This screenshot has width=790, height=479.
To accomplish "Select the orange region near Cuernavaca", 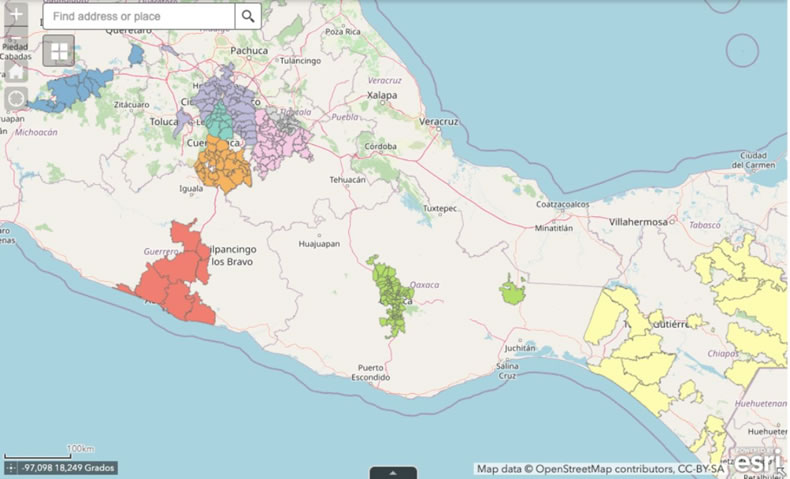I will pyautogui.click(x=222, y=164).
